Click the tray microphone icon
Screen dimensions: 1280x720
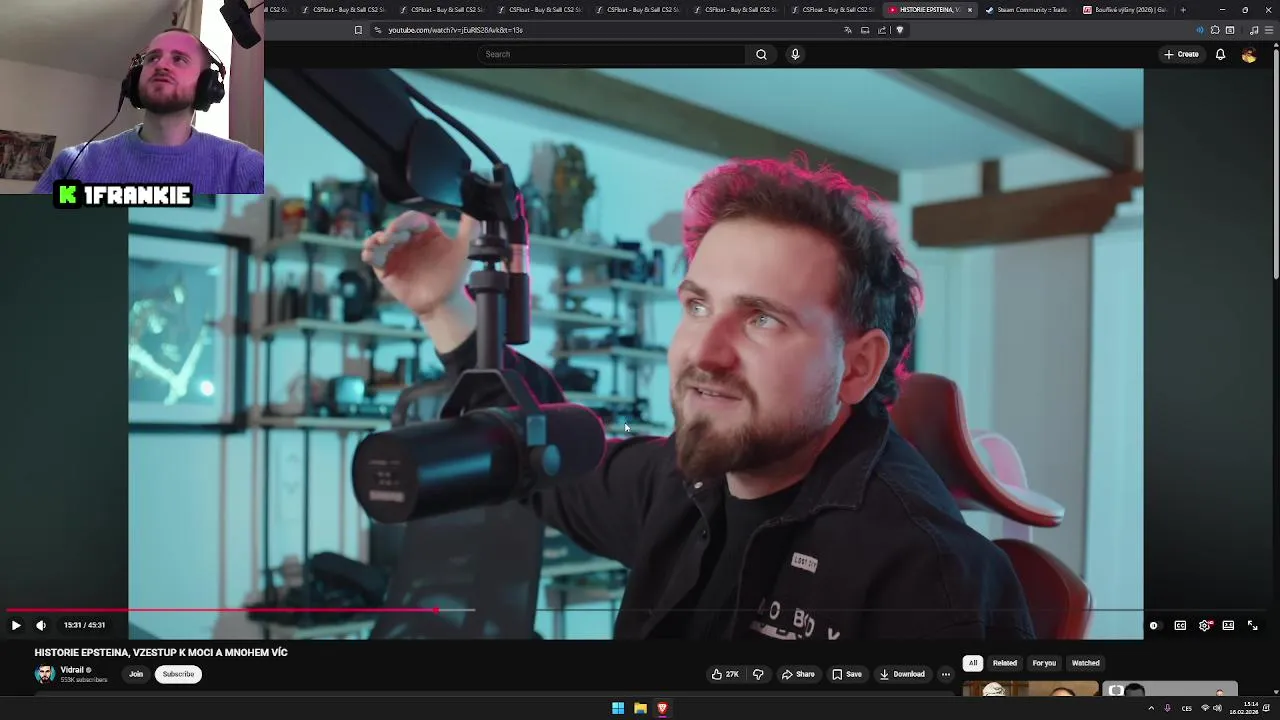pos(1167,708)
